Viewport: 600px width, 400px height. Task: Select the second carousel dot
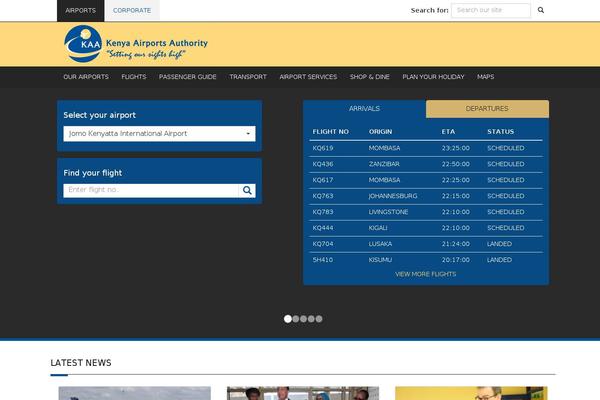pos(296,319)
